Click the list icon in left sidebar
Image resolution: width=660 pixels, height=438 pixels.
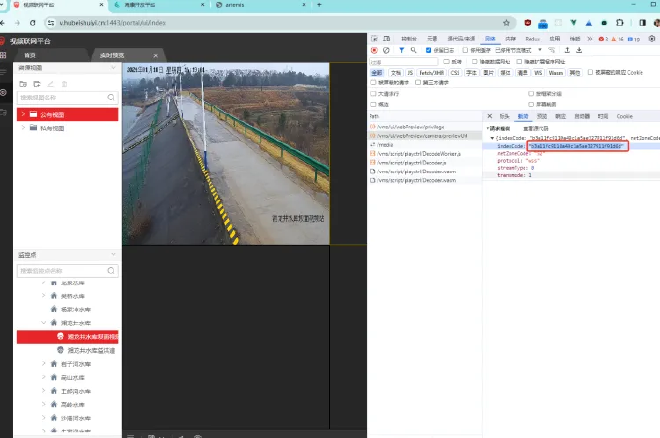(x=3, y=73)
